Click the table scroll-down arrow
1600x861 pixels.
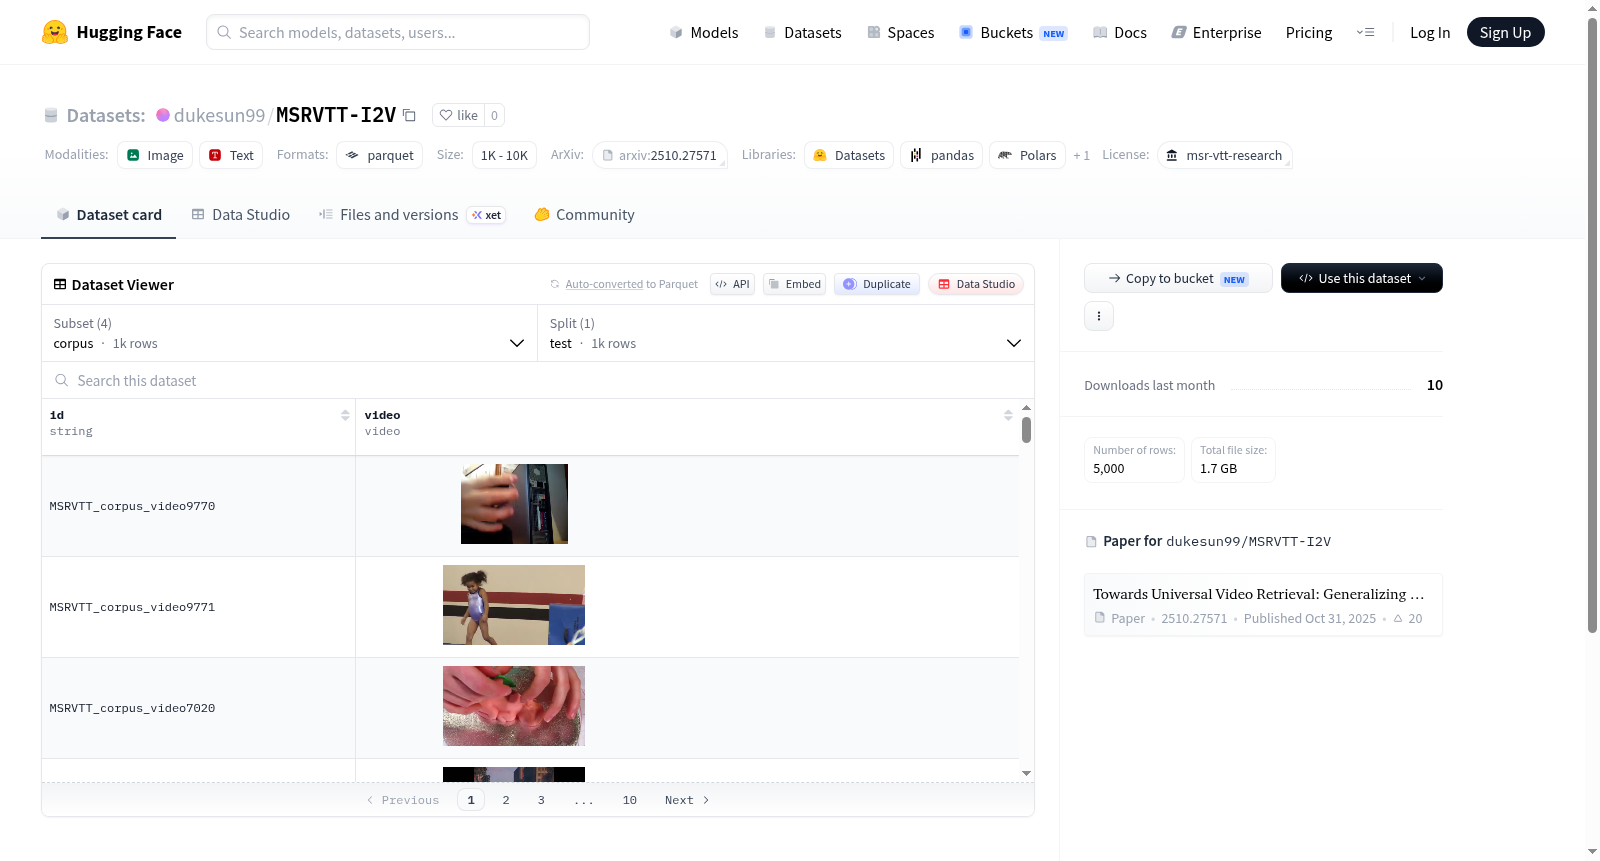[1026, 773]
